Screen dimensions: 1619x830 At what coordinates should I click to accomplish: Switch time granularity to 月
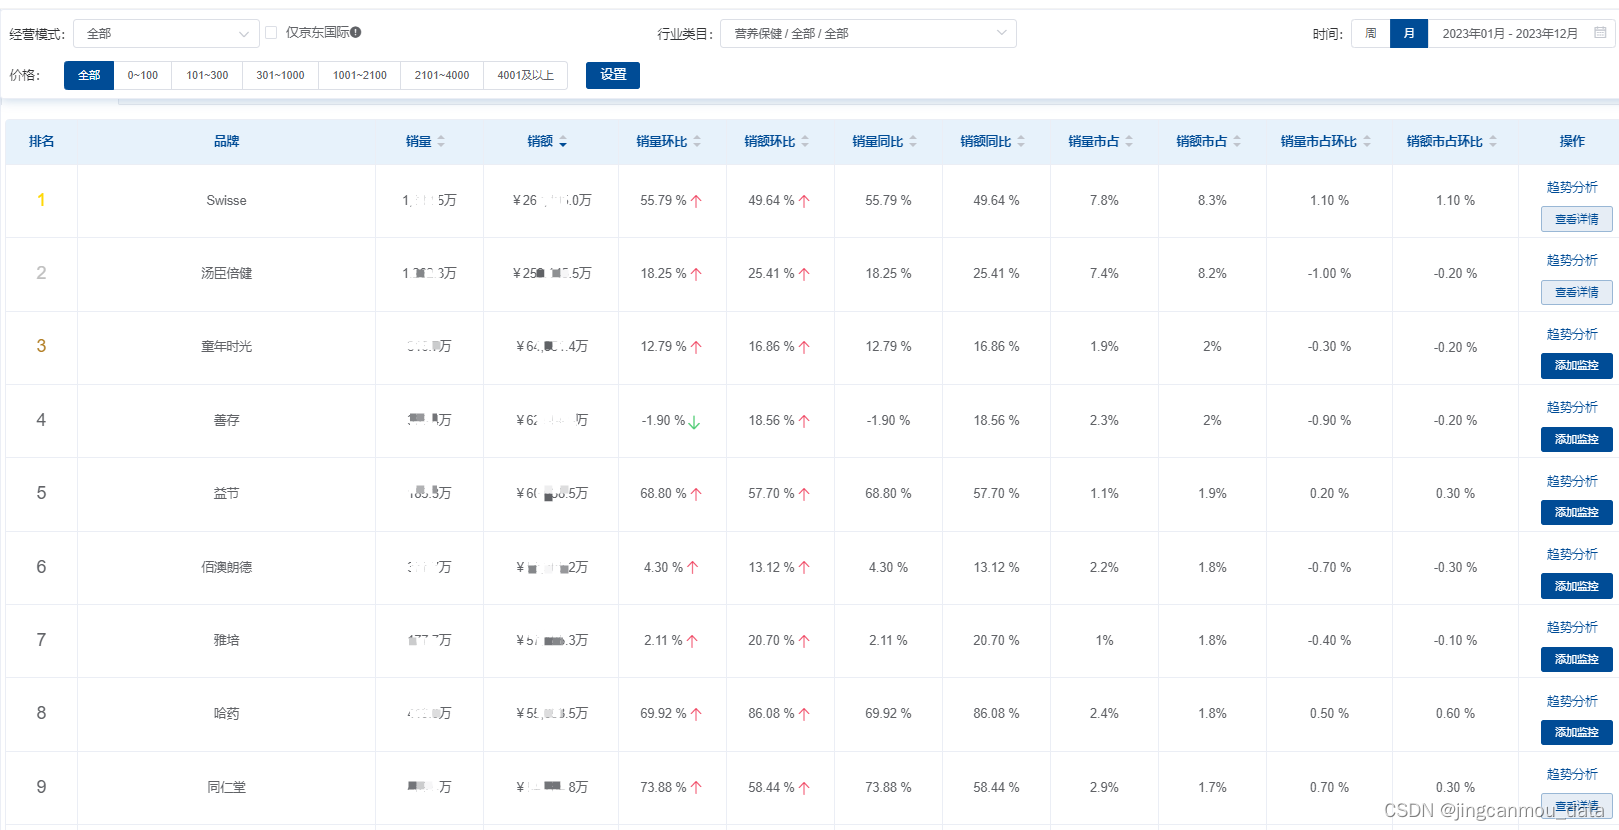click(x=1409, y=34)
